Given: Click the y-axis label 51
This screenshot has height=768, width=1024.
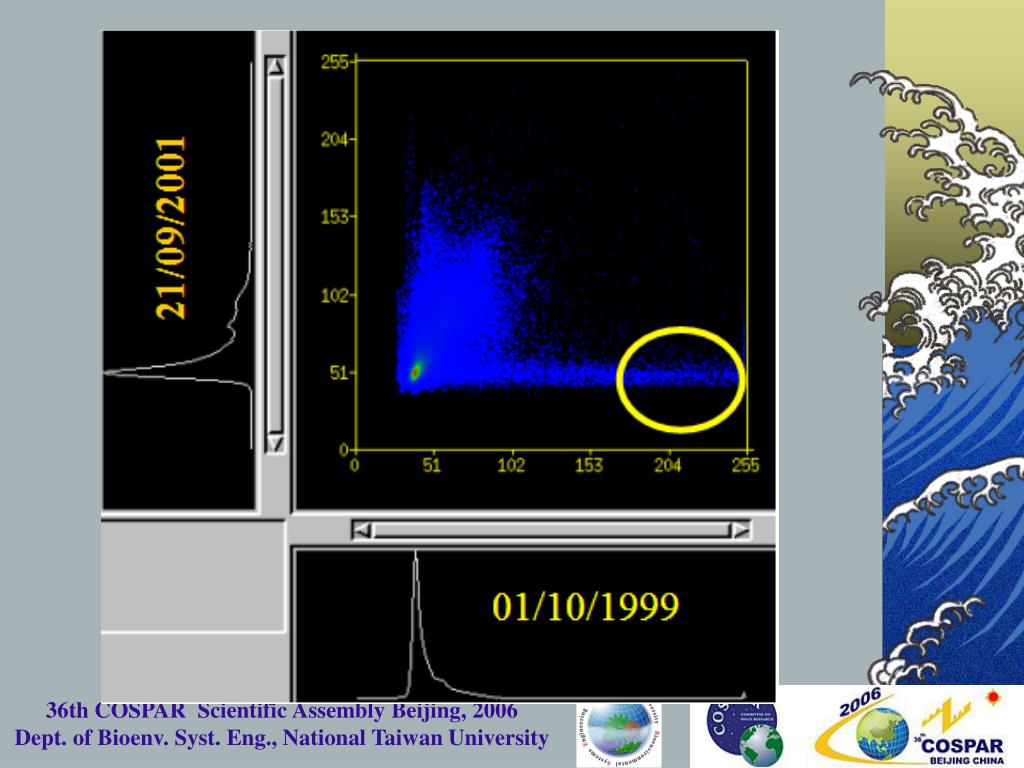Looking at the screenshot, I should coord(340,373).
